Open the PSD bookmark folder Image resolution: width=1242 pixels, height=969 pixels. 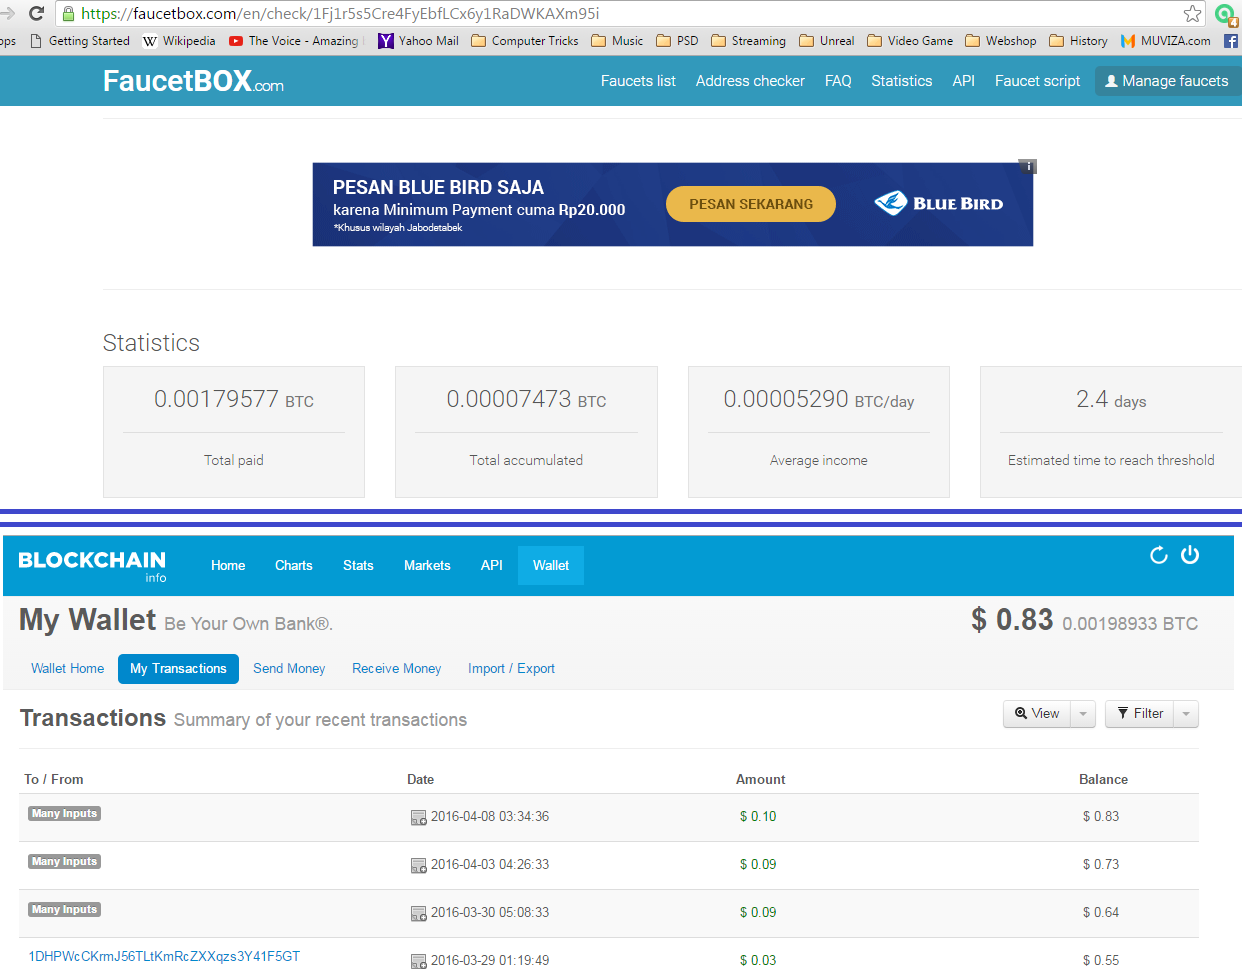(677, 41)
